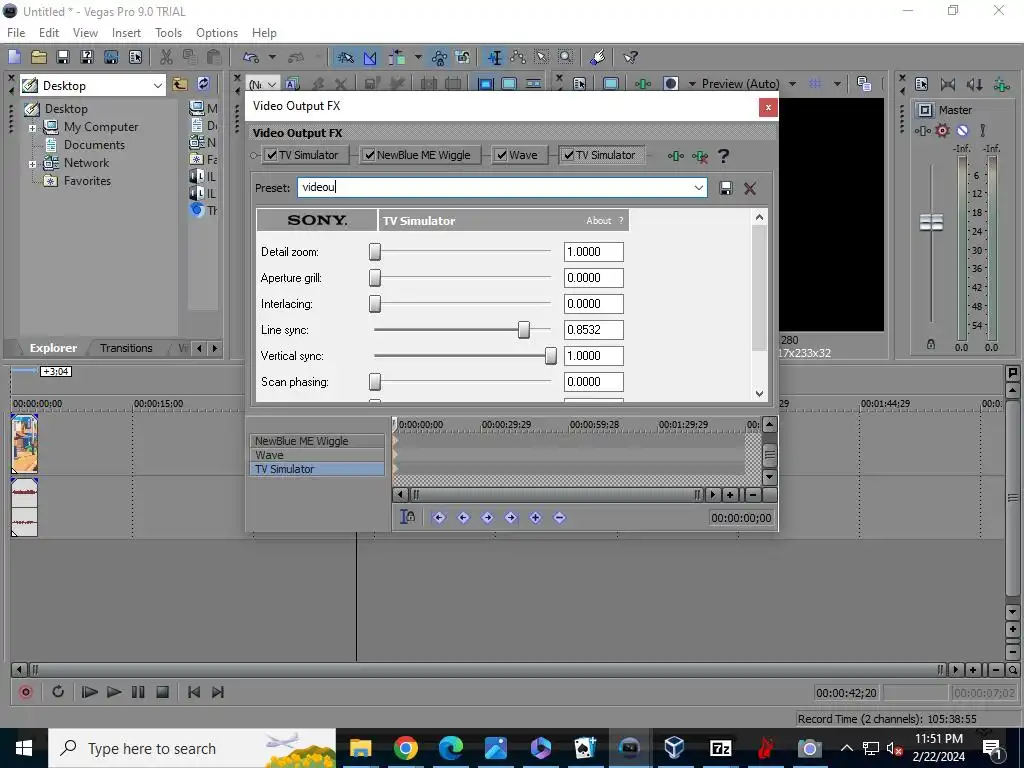Click the Up One Level folder icon
Screen dimensions: 1024x768
click(x=180, y=84)
